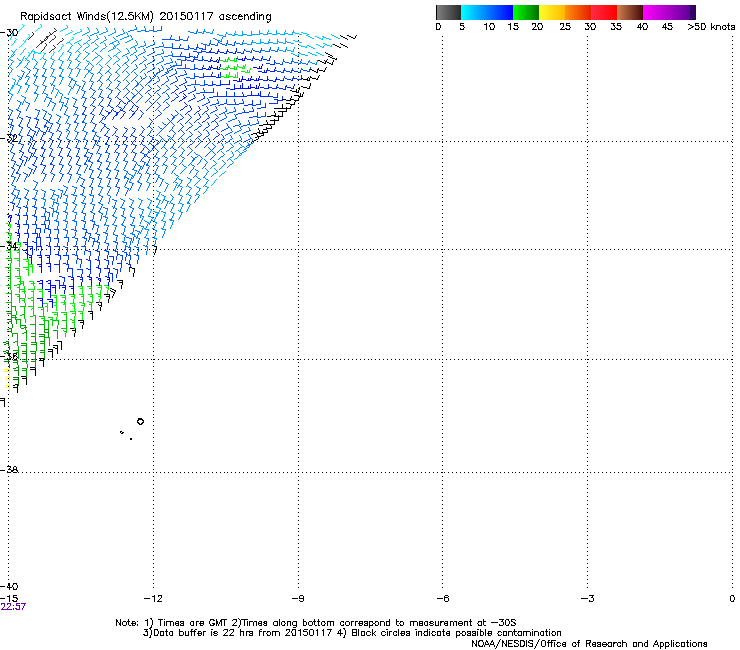740x650 pixels.
Task: Click the '-9' longitude axis label
Action: tap(298, 599)
